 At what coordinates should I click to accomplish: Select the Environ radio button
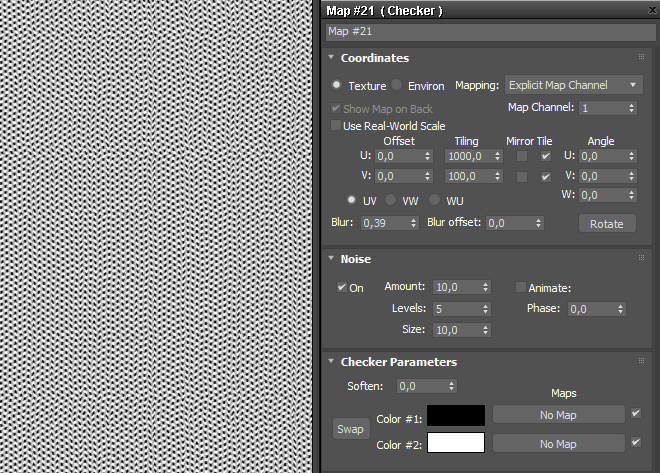coord(397,86)
